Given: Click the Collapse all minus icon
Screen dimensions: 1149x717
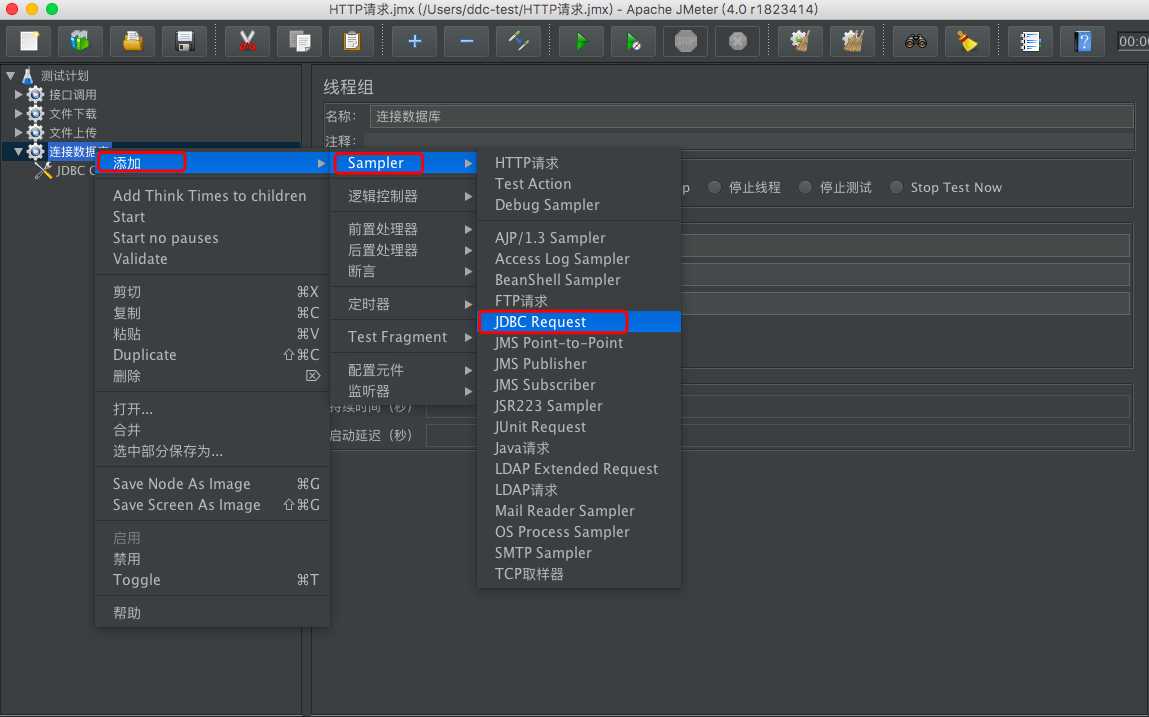Looking at the screenshot, I should 467,41.
